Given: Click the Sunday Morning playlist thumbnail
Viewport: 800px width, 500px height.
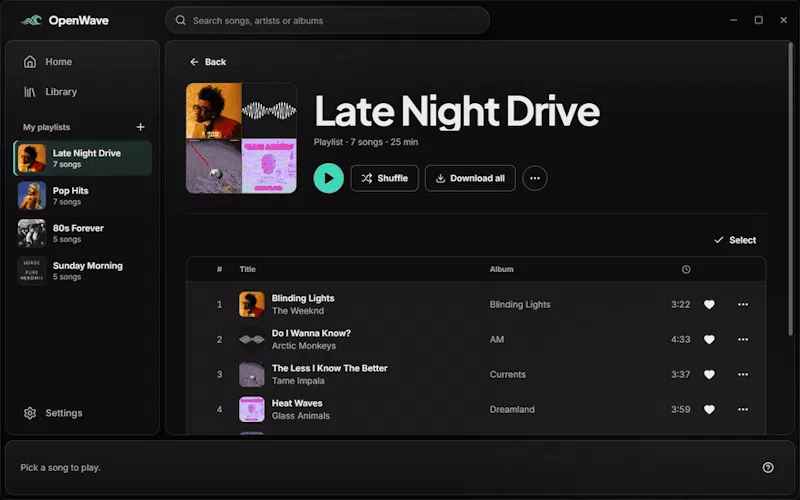Looking at the screenshot, I should (32, 271).
